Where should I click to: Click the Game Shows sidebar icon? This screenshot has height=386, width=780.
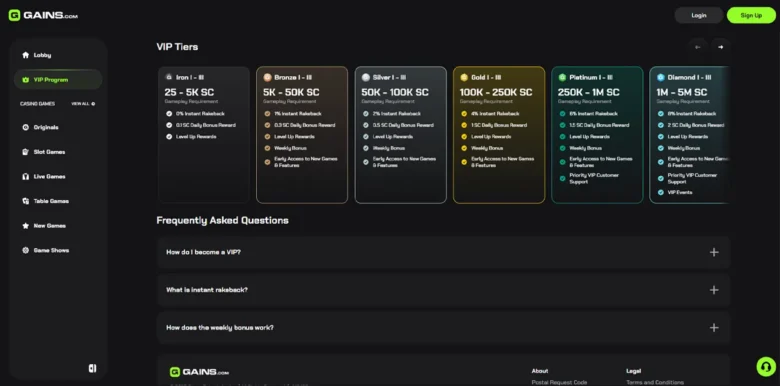pos(25,250)
